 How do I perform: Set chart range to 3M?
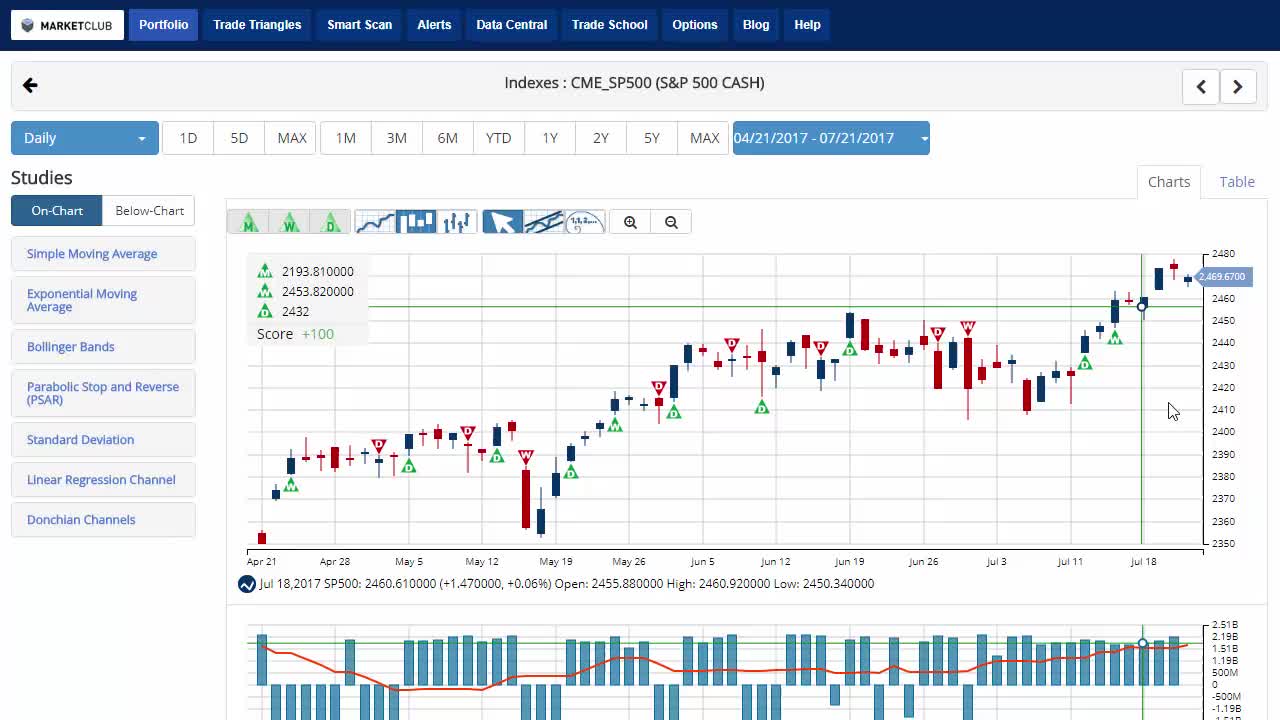(397, 138)
